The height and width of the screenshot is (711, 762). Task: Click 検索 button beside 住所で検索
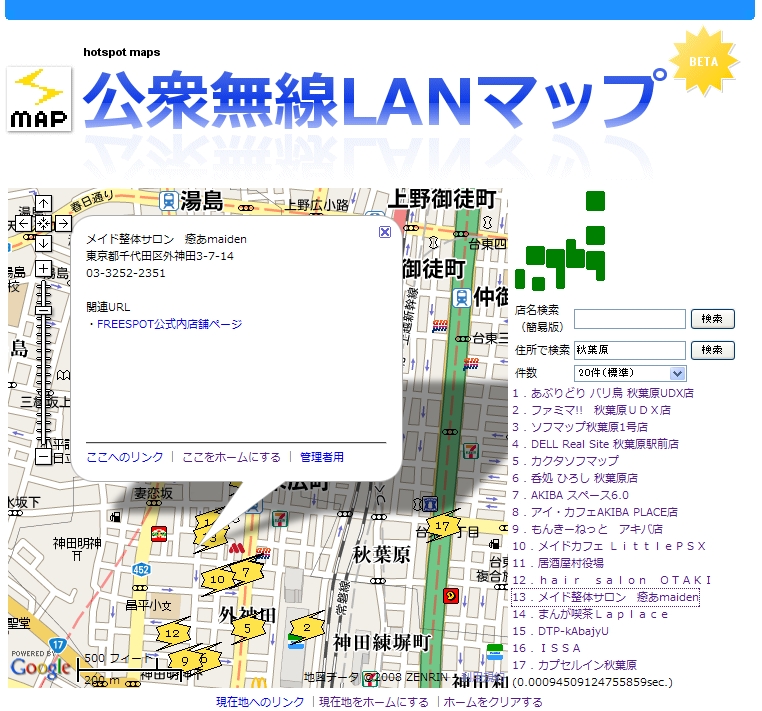[712, 350]
